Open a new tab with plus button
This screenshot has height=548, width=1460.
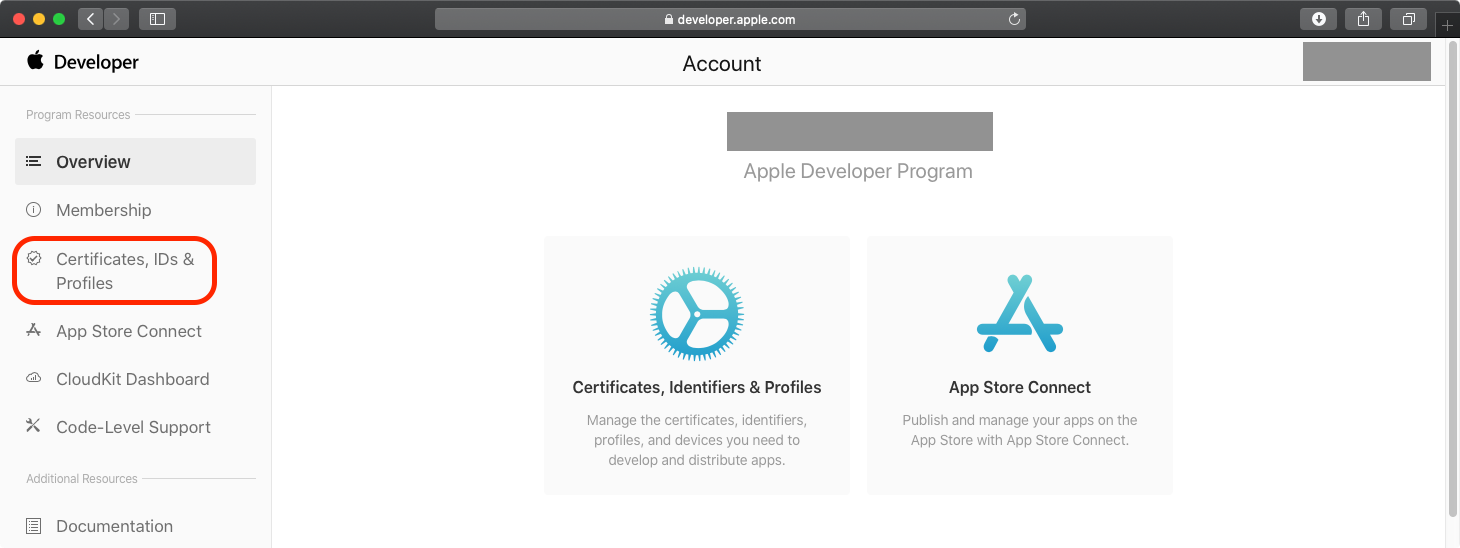tap(1447, 26)
